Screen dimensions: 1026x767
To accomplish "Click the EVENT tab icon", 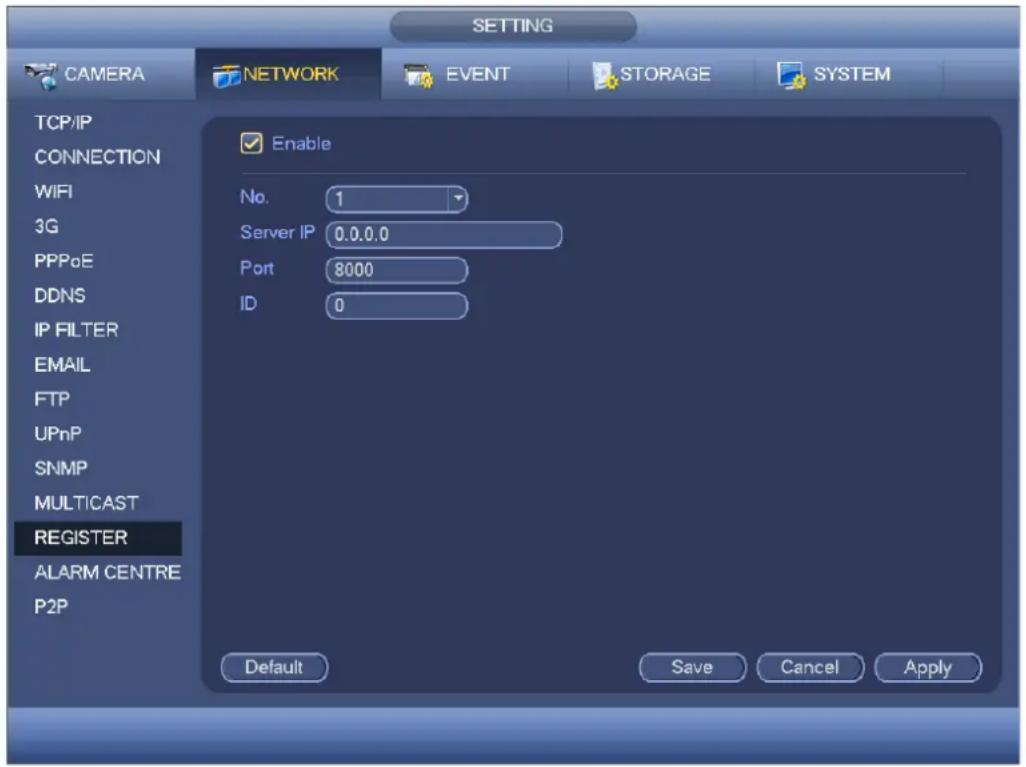I will point(419,76).
